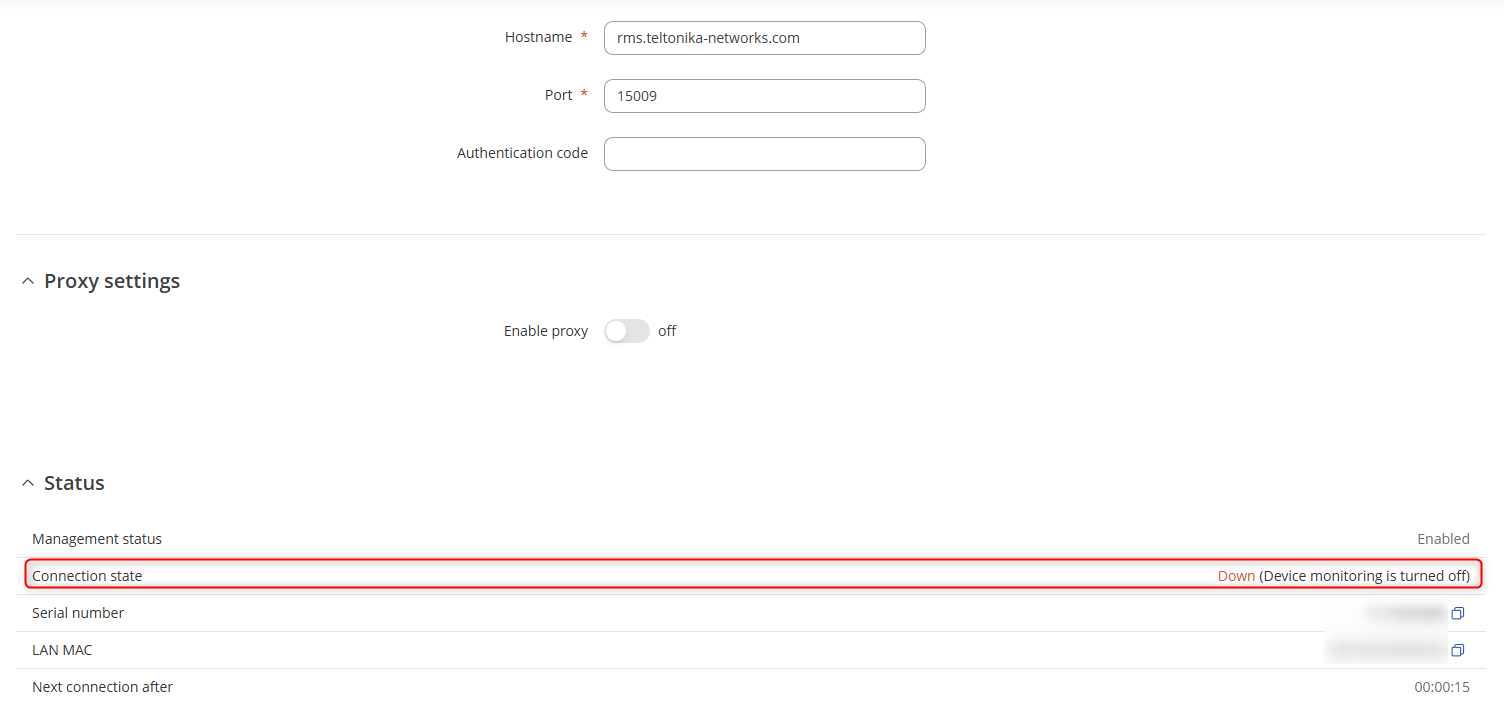Collapse the Status section chevron arrow
This screenshot has height=710, width=1504.
click(x=28, y=484)
